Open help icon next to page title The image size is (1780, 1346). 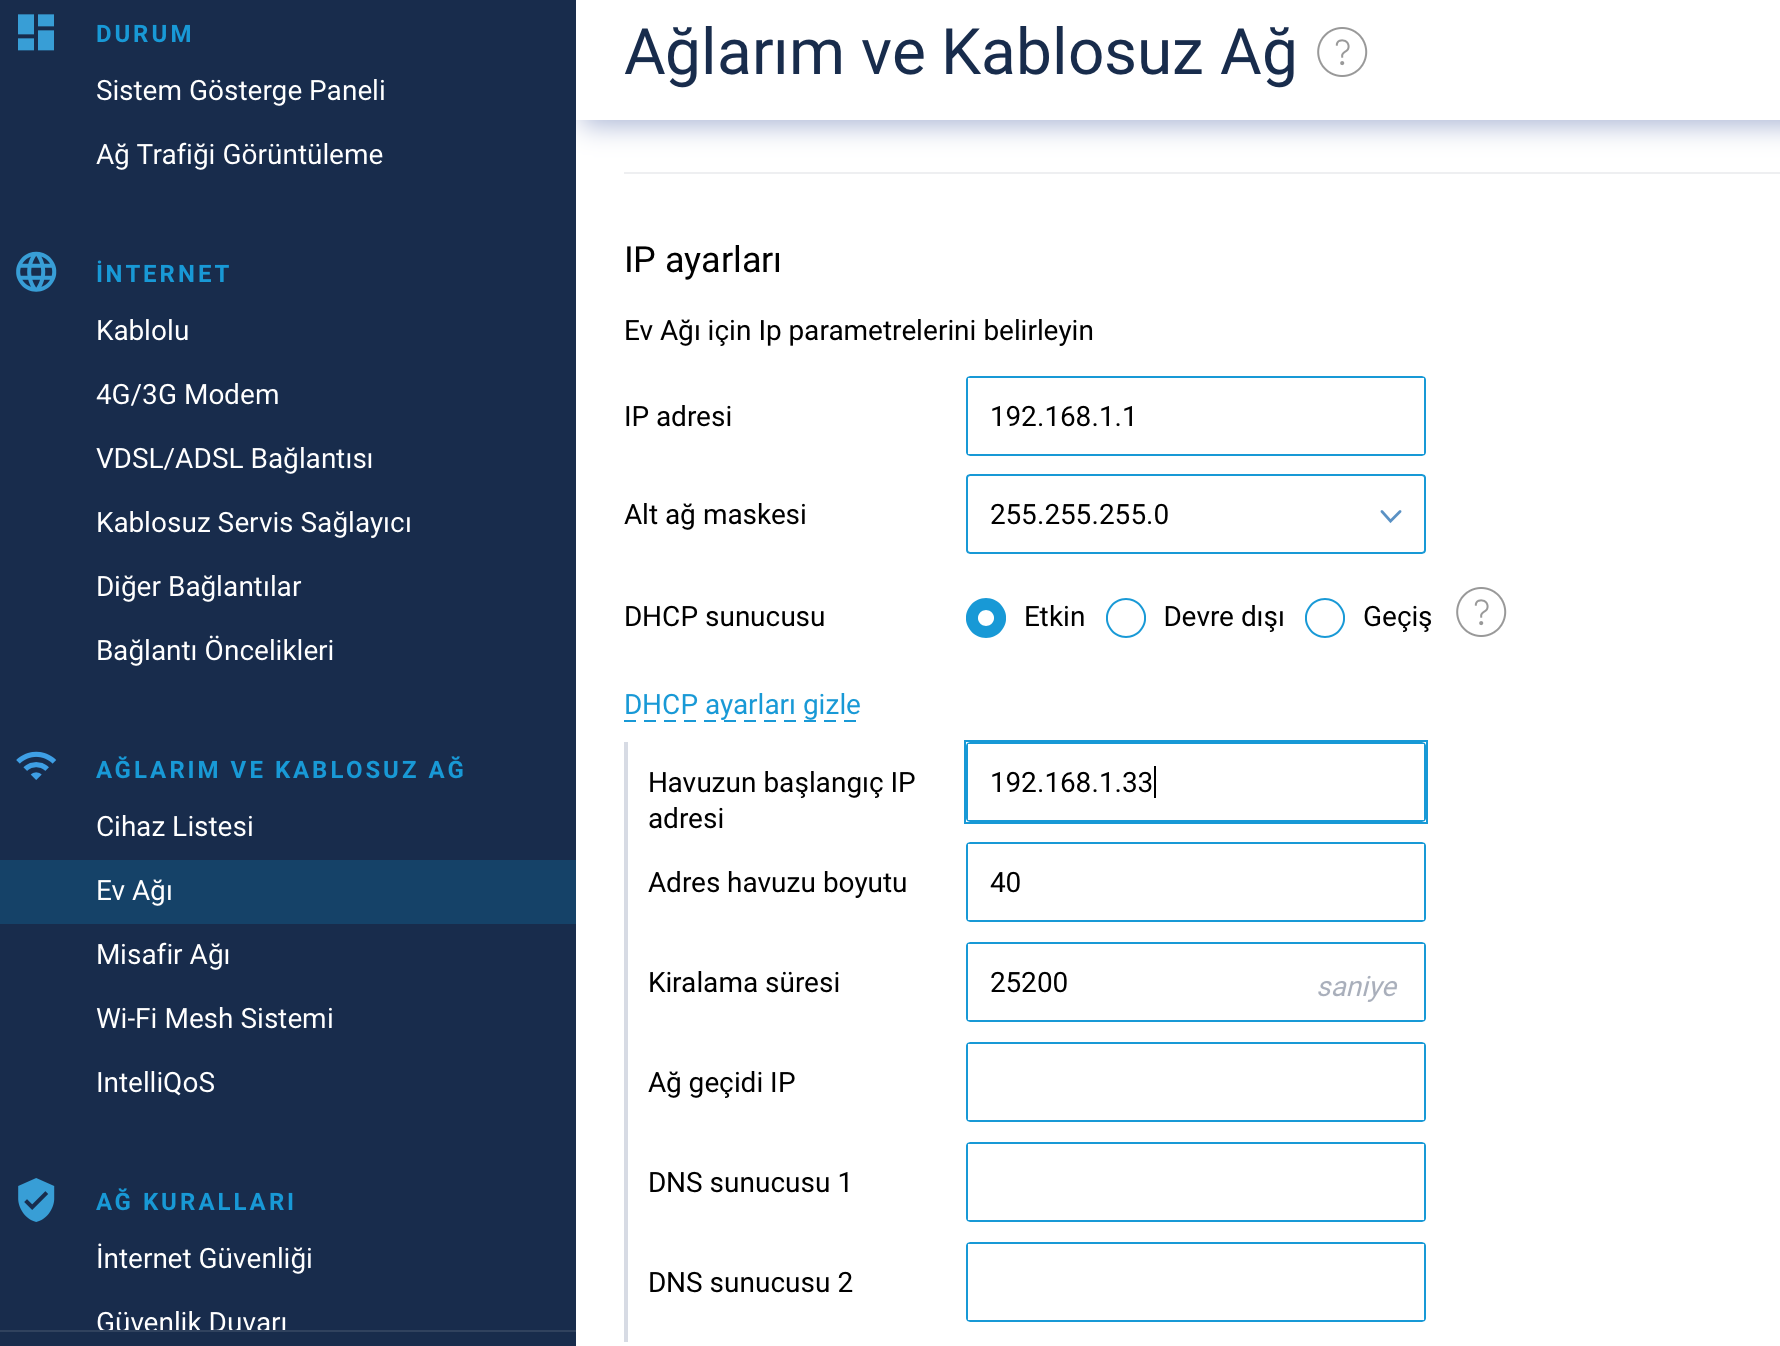coord(1341,52)
